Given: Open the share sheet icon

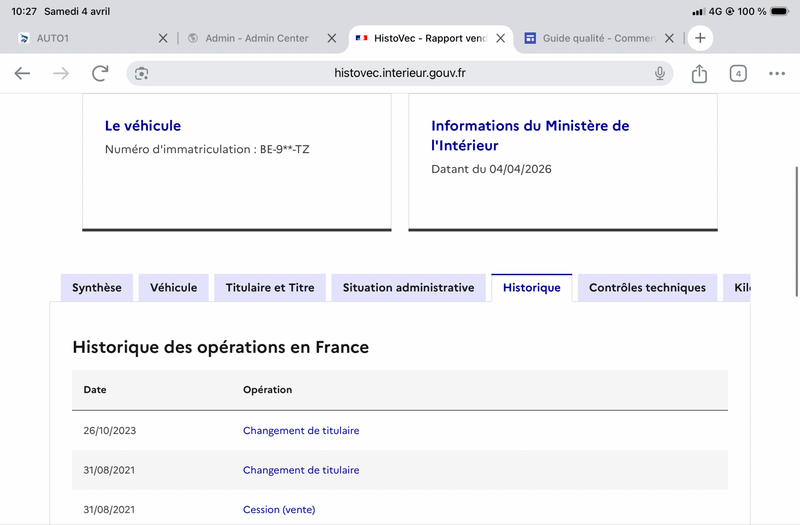Looking at the screenshot, I should [x=699, y=73].
